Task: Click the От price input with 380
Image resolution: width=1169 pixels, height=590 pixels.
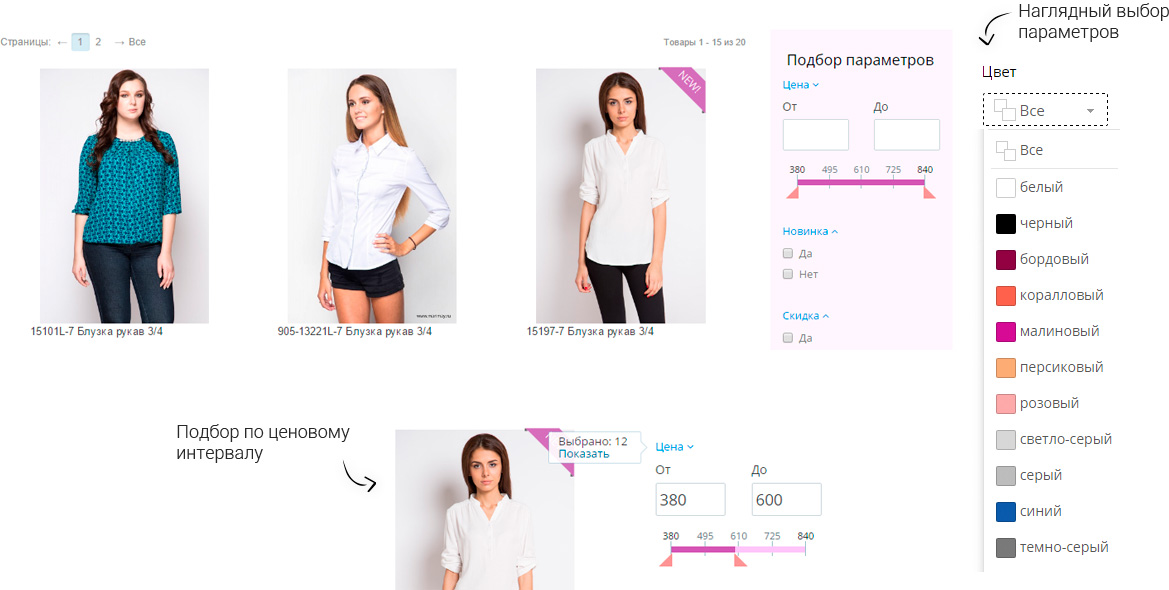Action: coord(690,500)
